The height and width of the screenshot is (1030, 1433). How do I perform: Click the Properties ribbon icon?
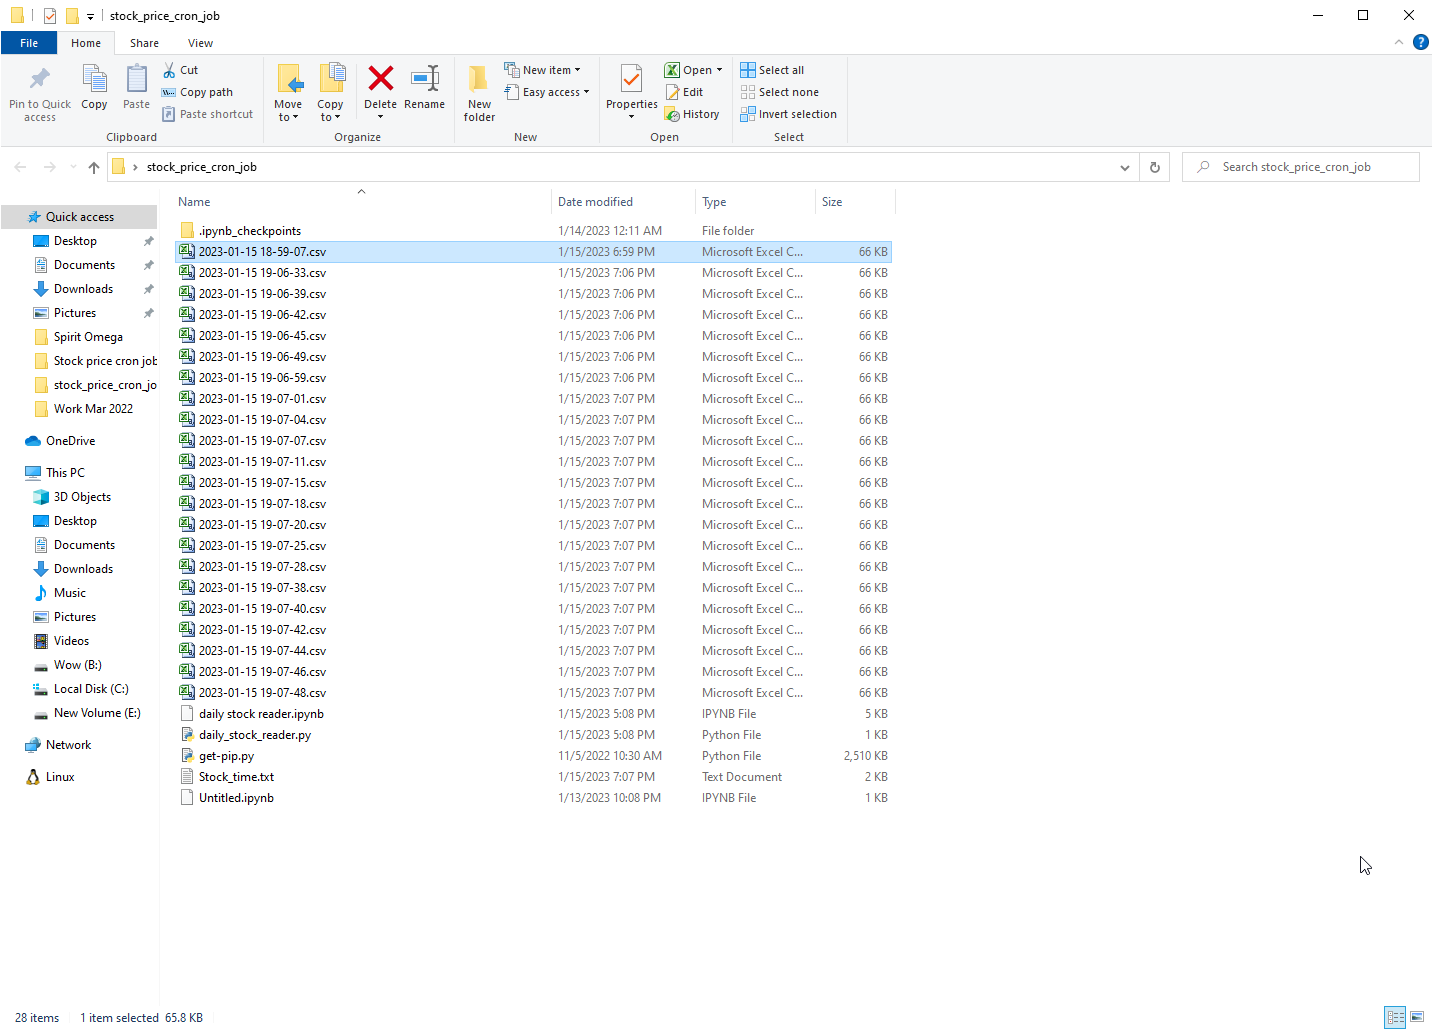coord(632,79)
